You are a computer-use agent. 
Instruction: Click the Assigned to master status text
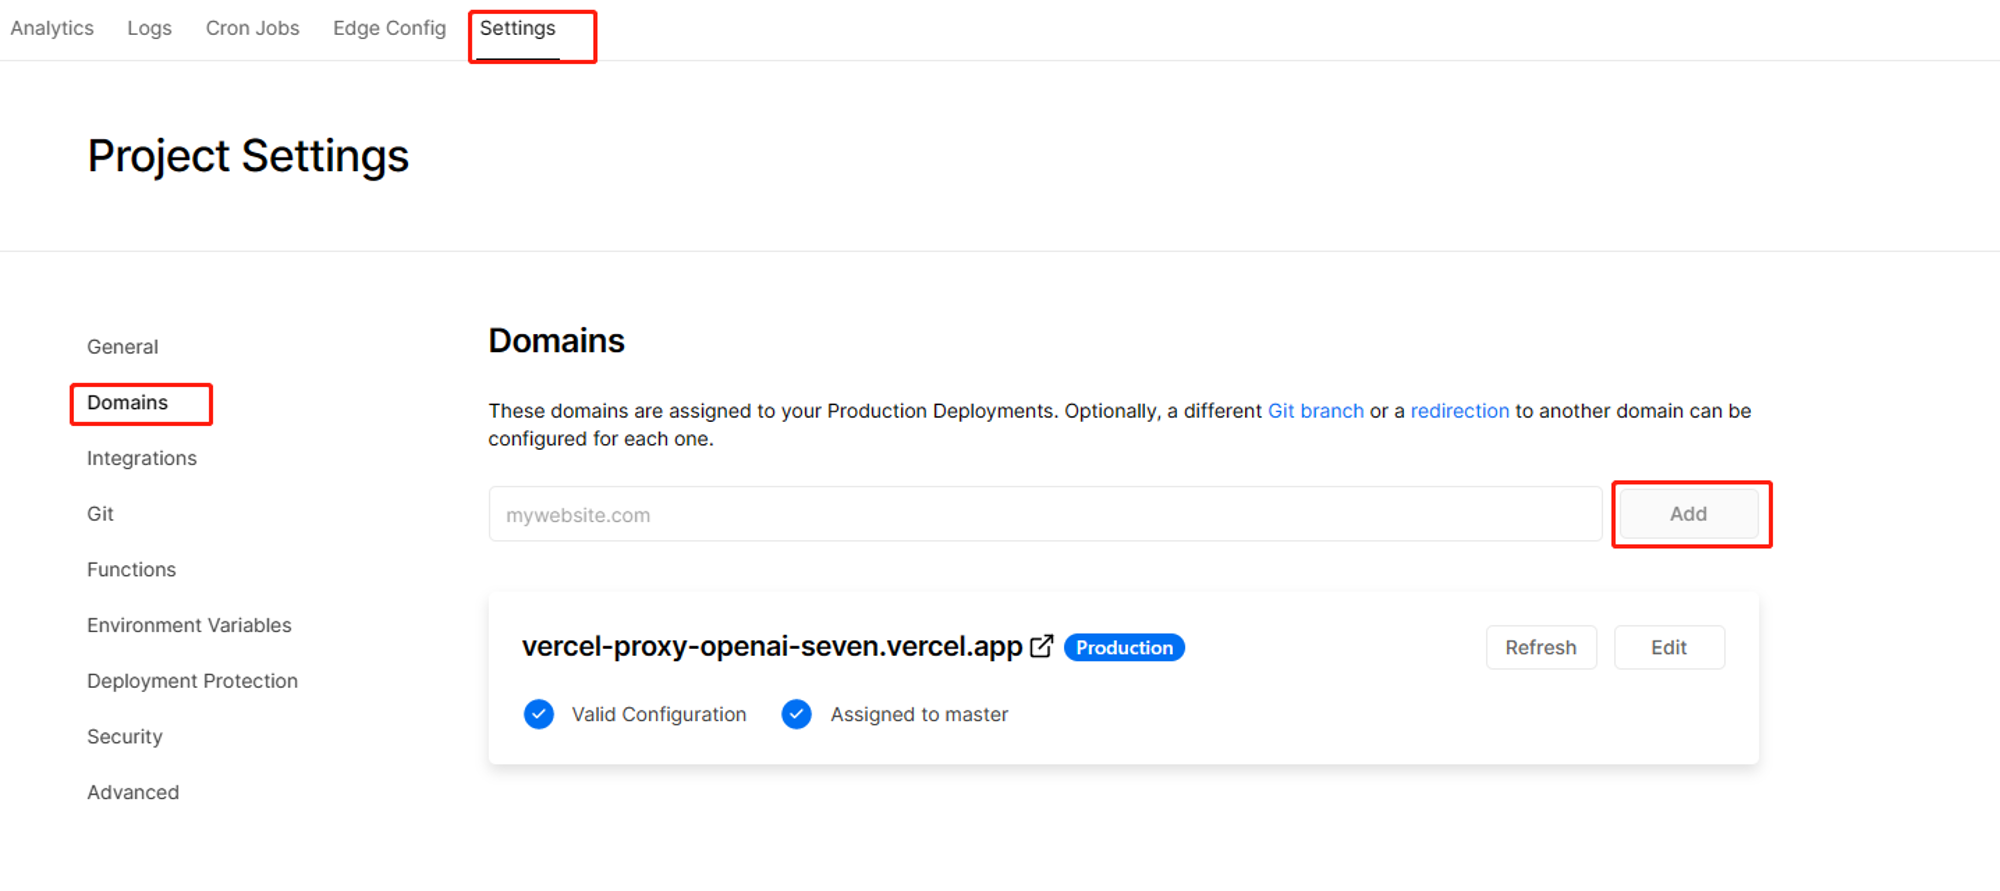(x=919, y=714)
